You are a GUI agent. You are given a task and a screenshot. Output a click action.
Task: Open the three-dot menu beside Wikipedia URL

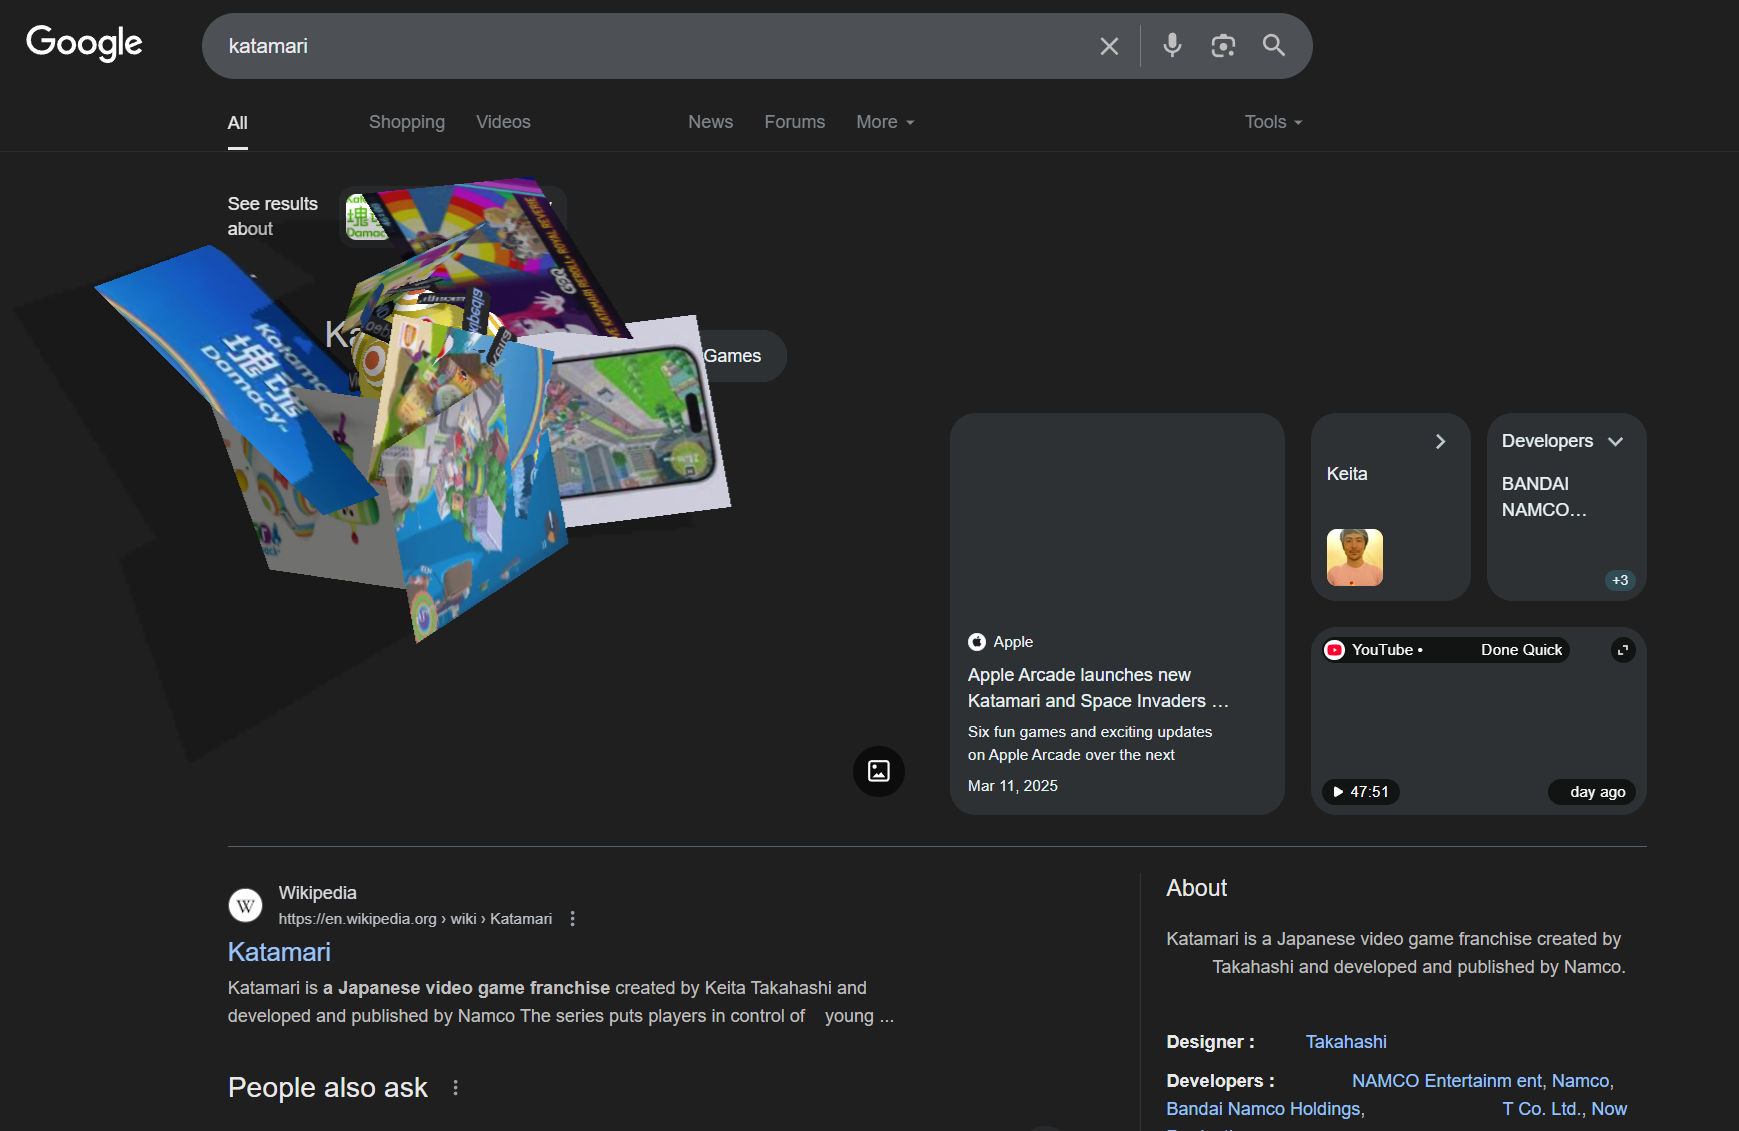tap(573, 919)
